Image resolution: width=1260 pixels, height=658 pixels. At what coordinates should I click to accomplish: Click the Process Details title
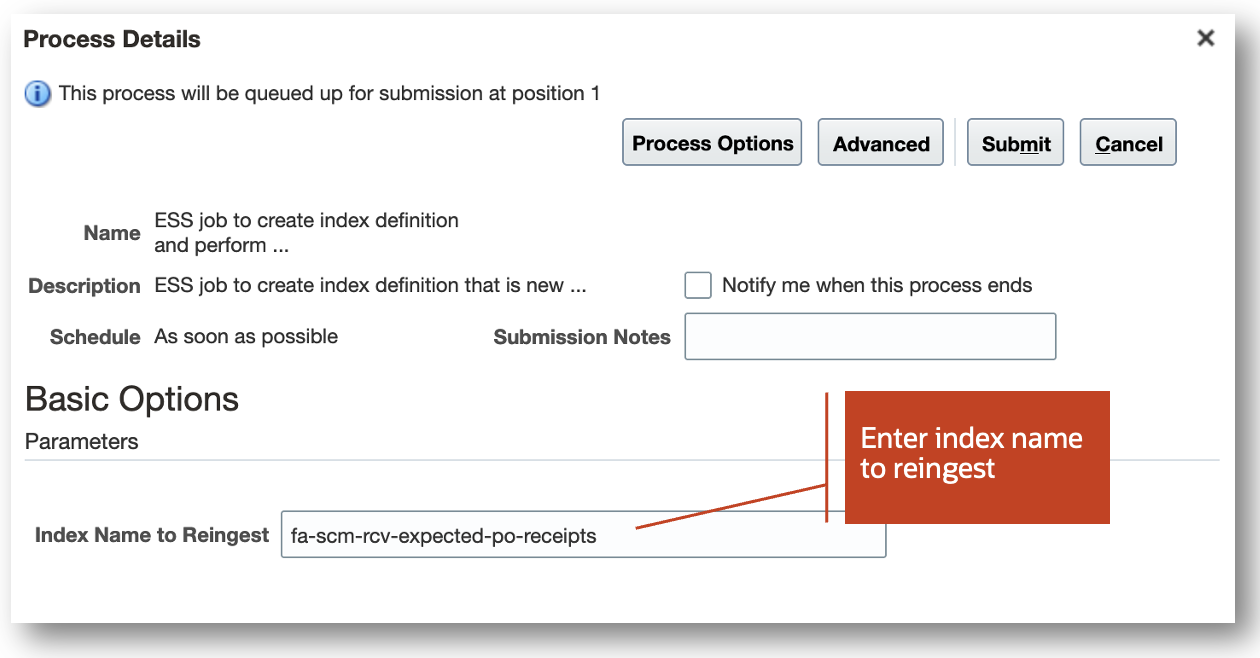(x=112, y=39)
